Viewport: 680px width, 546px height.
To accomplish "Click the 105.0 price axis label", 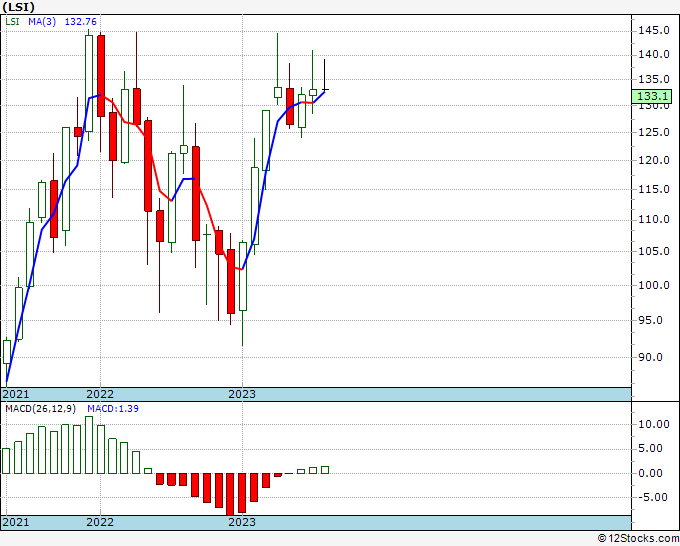I will [x=654, y=251].
